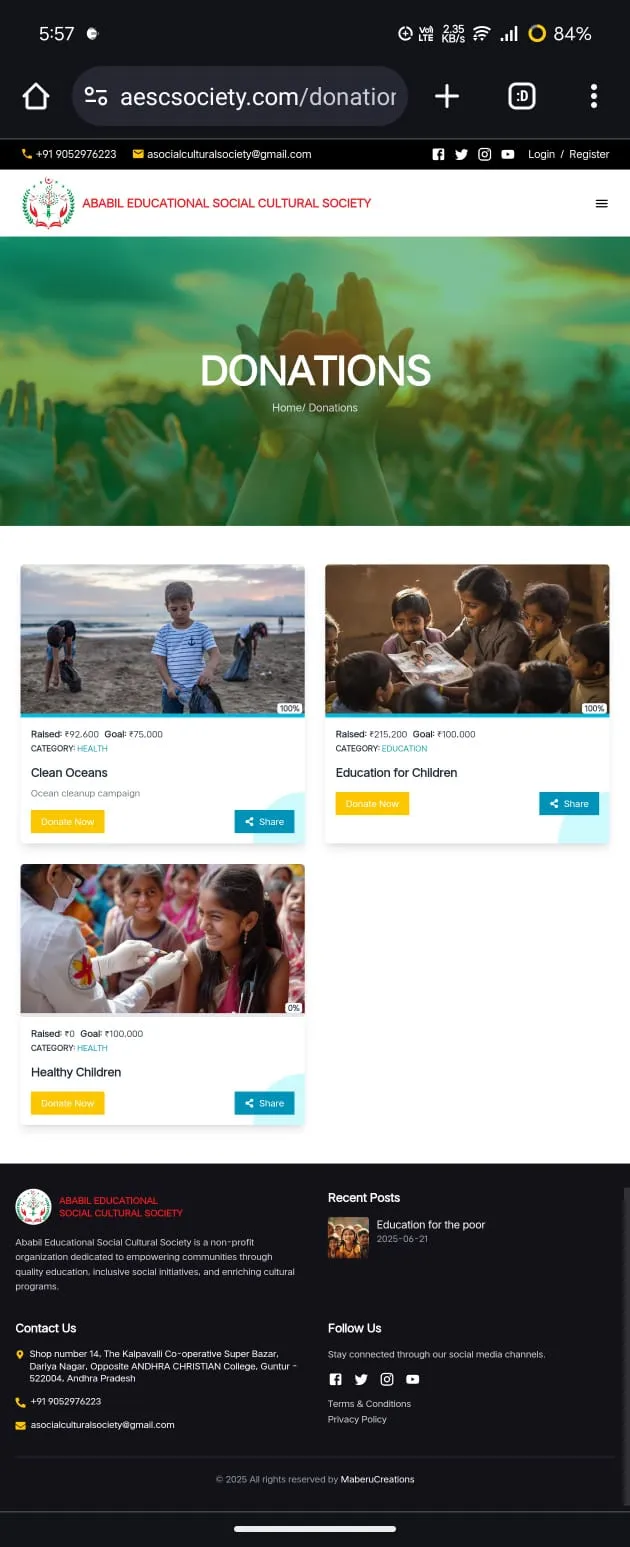Open Education for the poor recent post
Viewport: 630px width, 1547px height.
pos(431,1224)
